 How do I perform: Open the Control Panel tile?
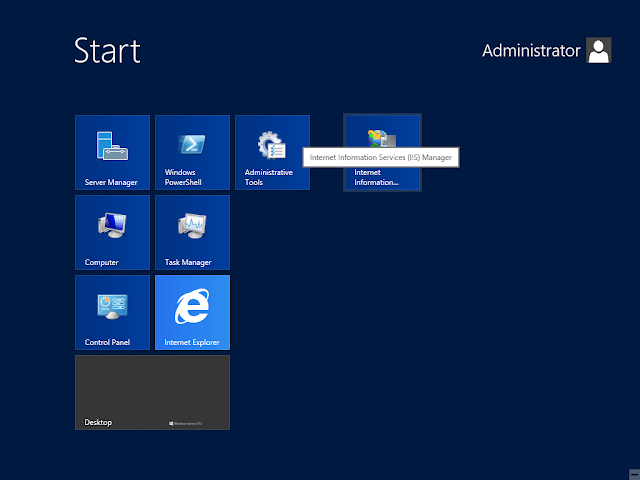[112, 312]
